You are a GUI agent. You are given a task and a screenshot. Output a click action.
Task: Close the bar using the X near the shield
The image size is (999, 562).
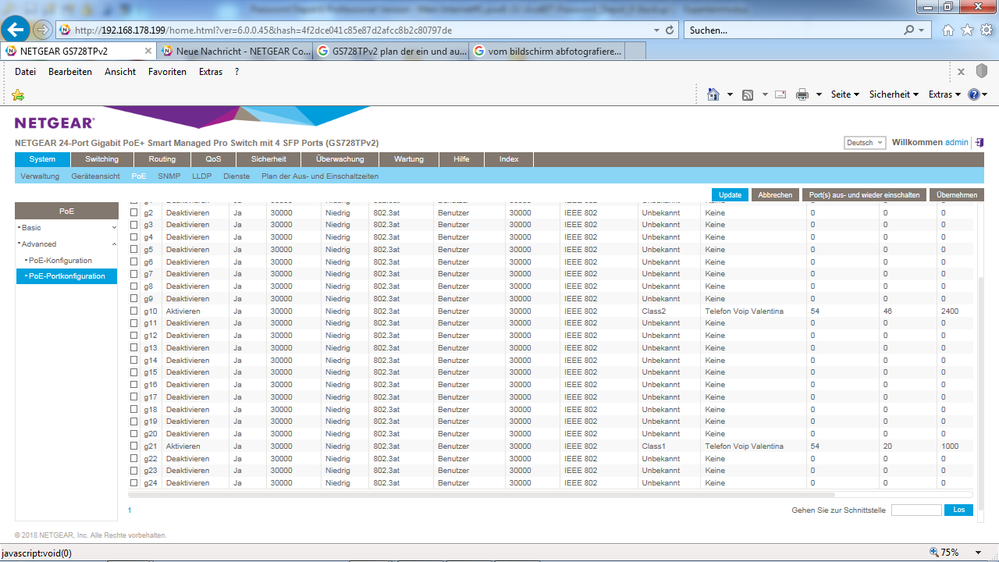click(961, 71)
